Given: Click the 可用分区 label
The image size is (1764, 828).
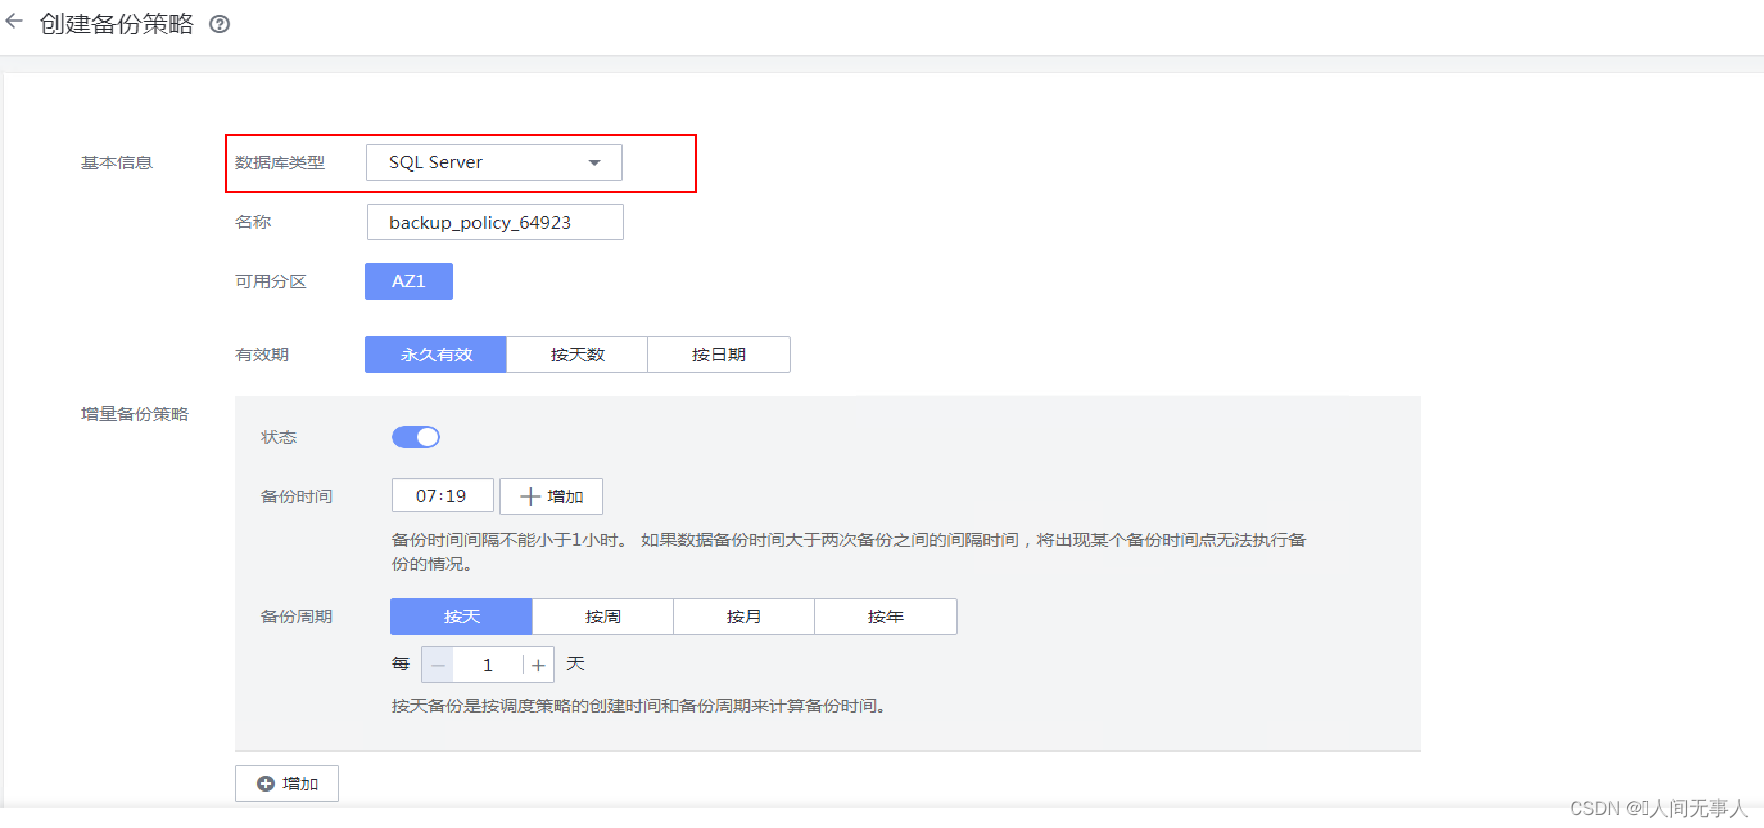Looking at the screenshot, I should click(x=270, y=282).
